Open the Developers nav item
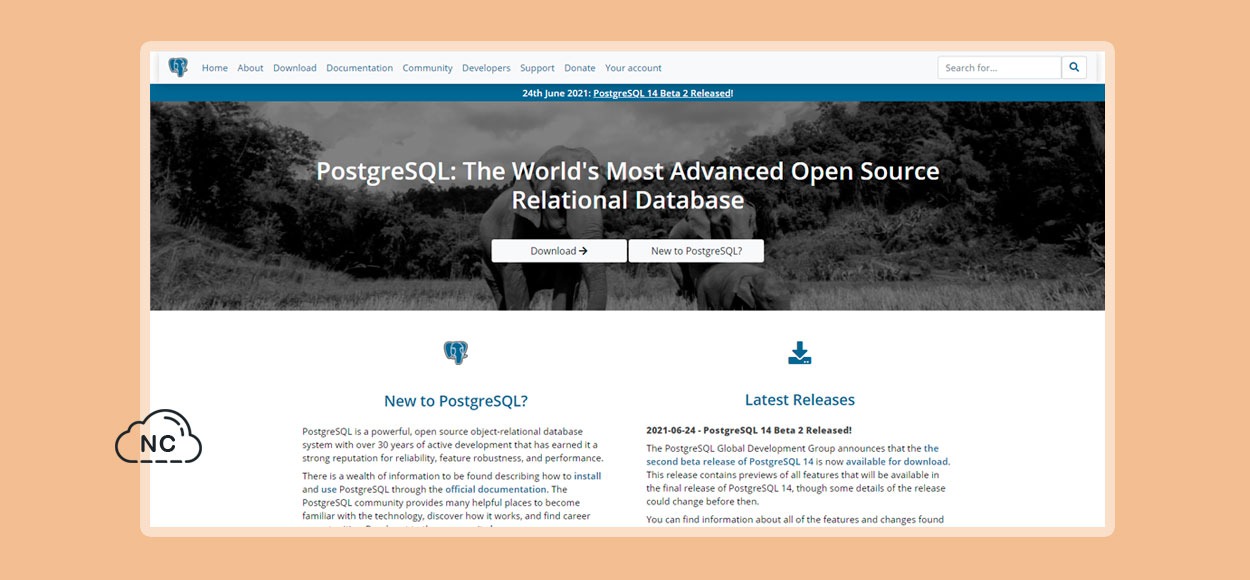Image resolution: width=1250 pixels, height=580 pixels. pos(486,68)
